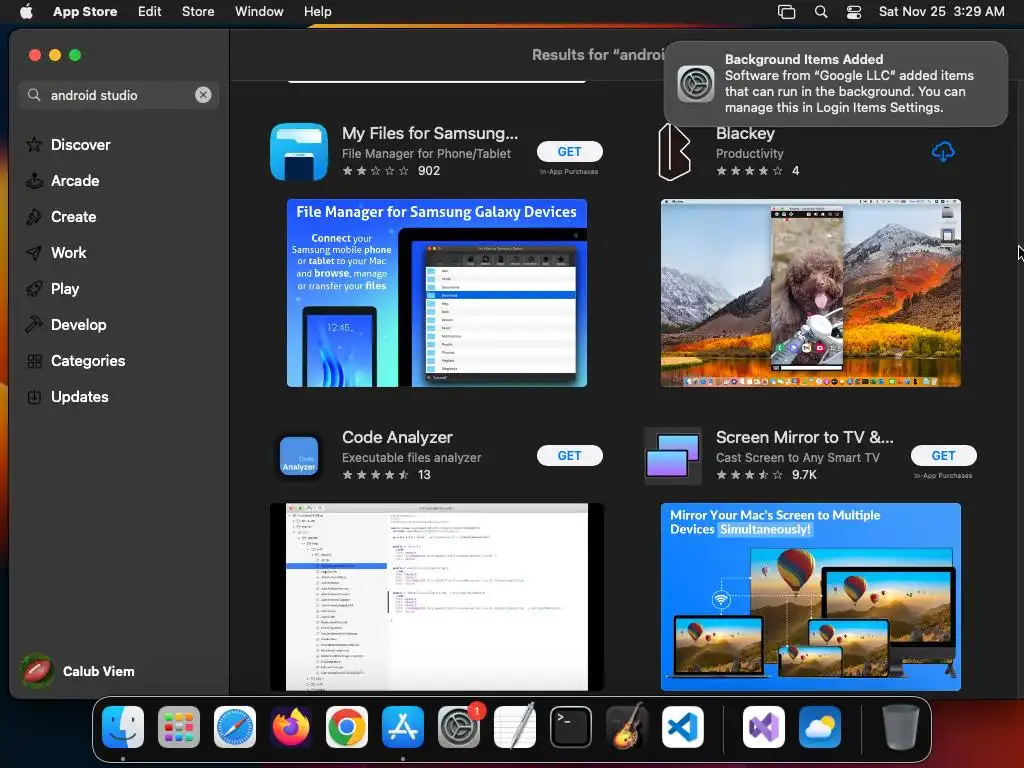Click the date and time in menu bar
This screenshot has width=1024, height=768.
tap(941, 11)
